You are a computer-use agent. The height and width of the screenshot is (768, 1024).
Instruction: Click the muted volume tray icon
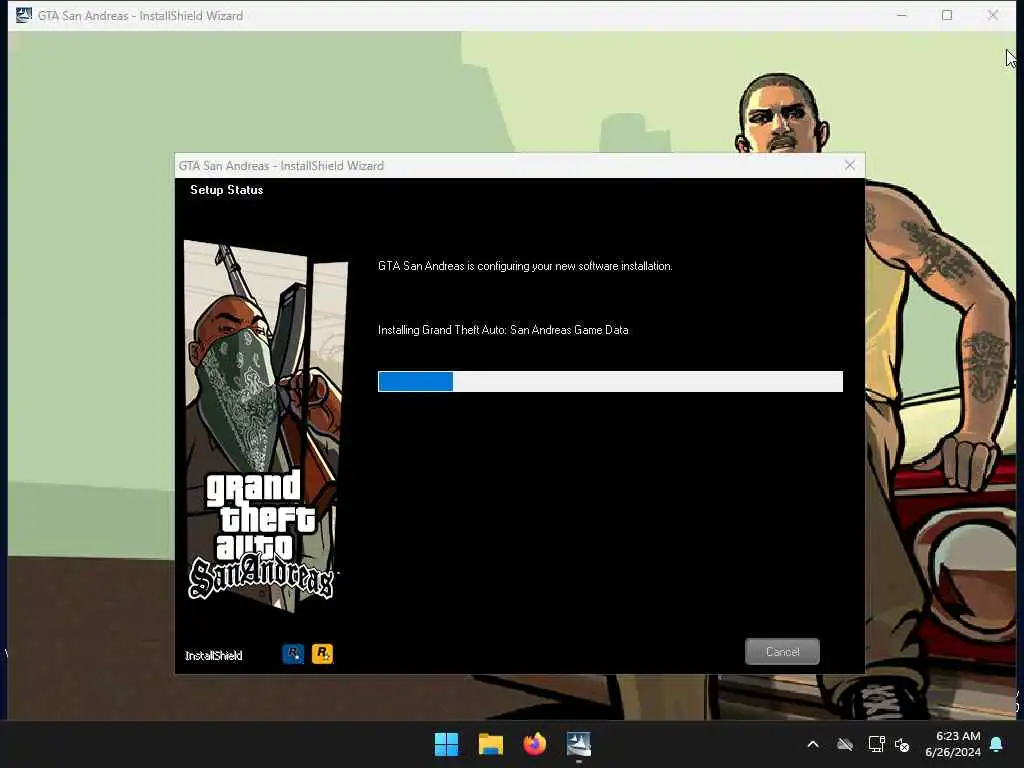(903, 744)
